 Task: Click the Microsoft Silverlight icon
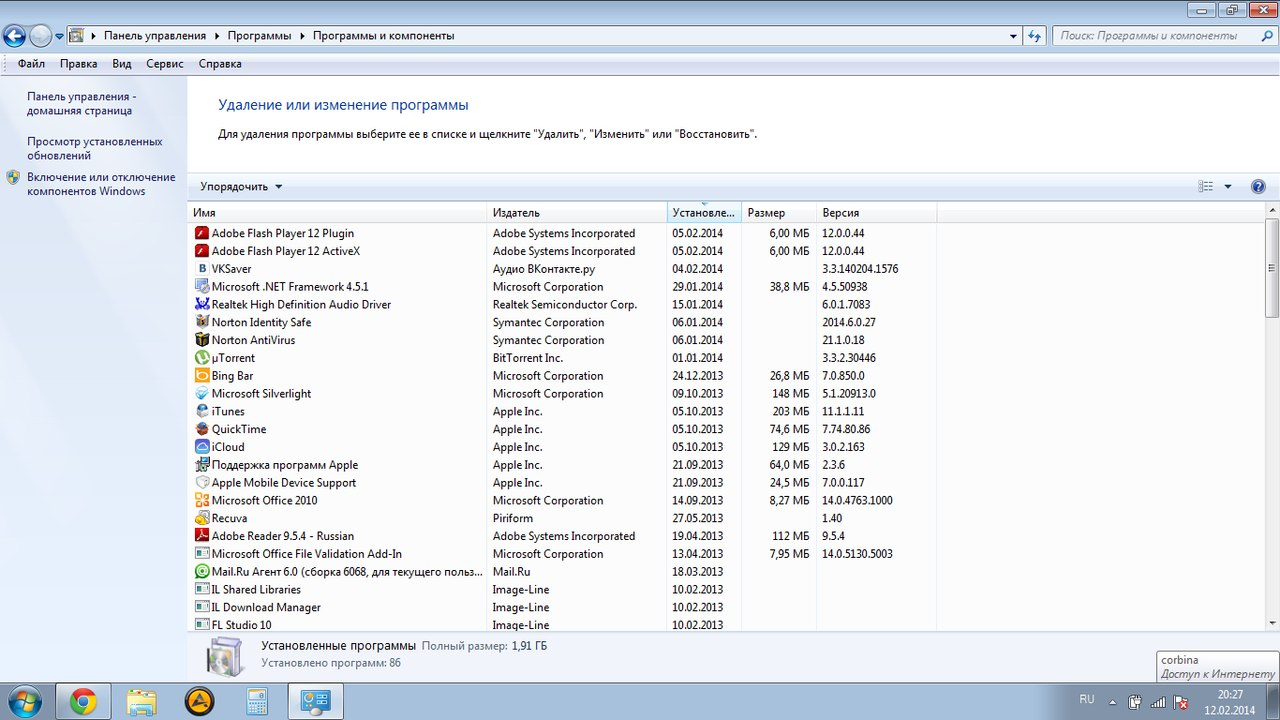[202, 394]
